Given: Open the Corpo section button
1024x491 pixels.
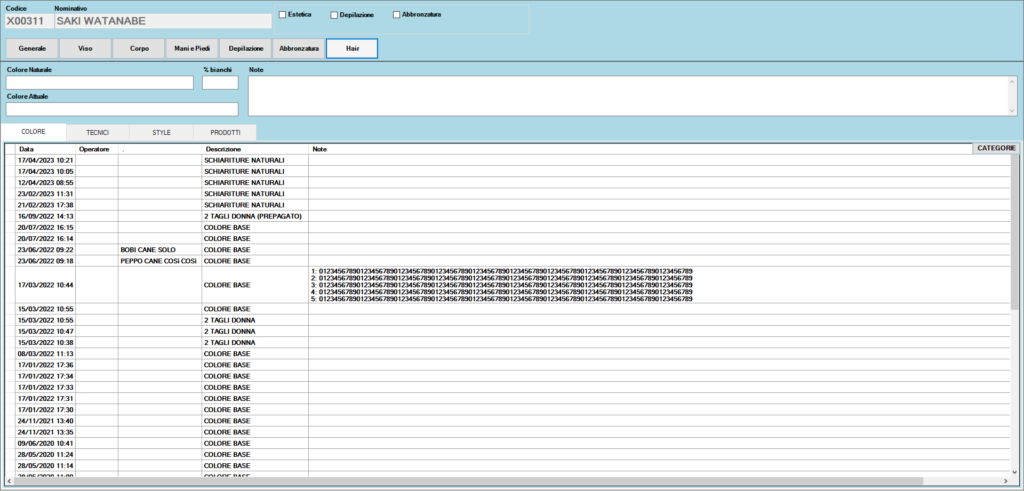Looking at the screenshot, I should pos(139,48).
